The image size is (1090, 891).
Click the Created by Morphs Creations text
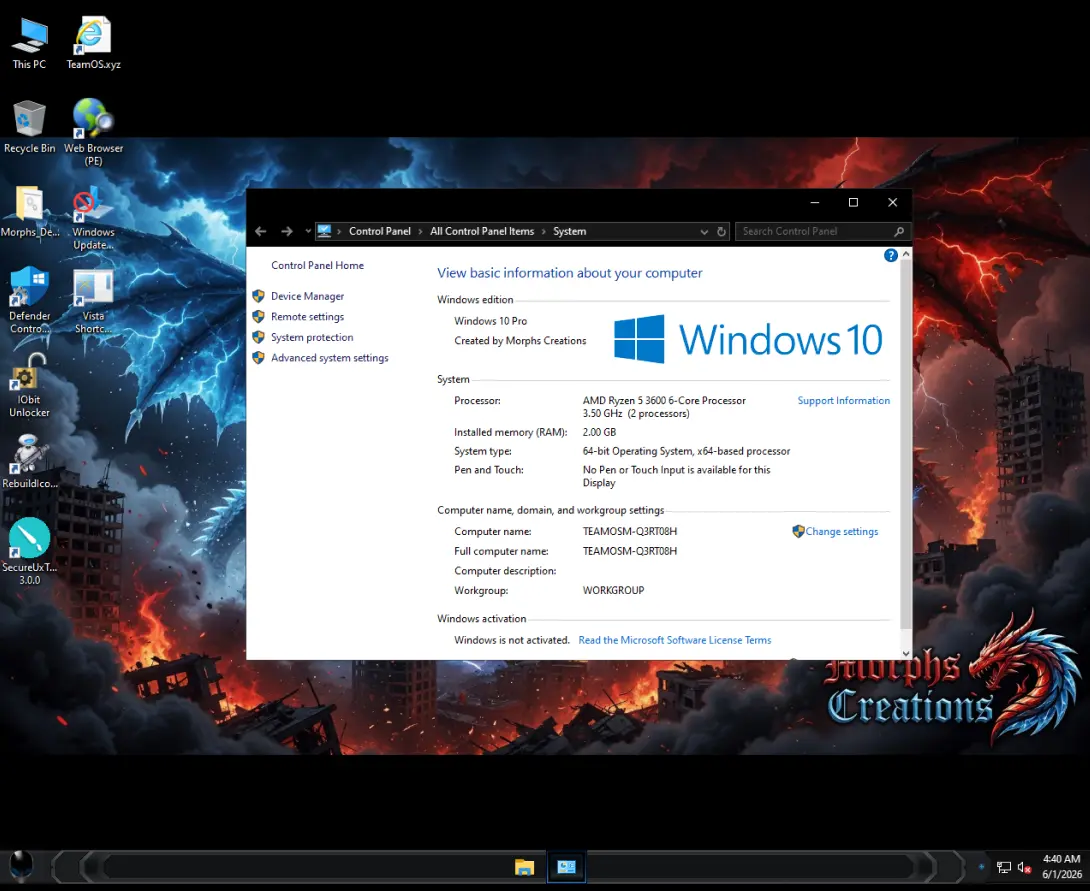coord(520,341)
